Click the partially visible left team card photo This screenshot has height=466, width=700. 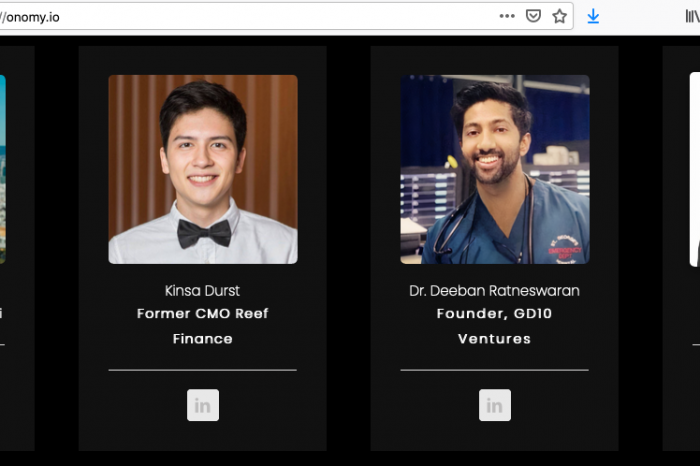tap(3, 169)
